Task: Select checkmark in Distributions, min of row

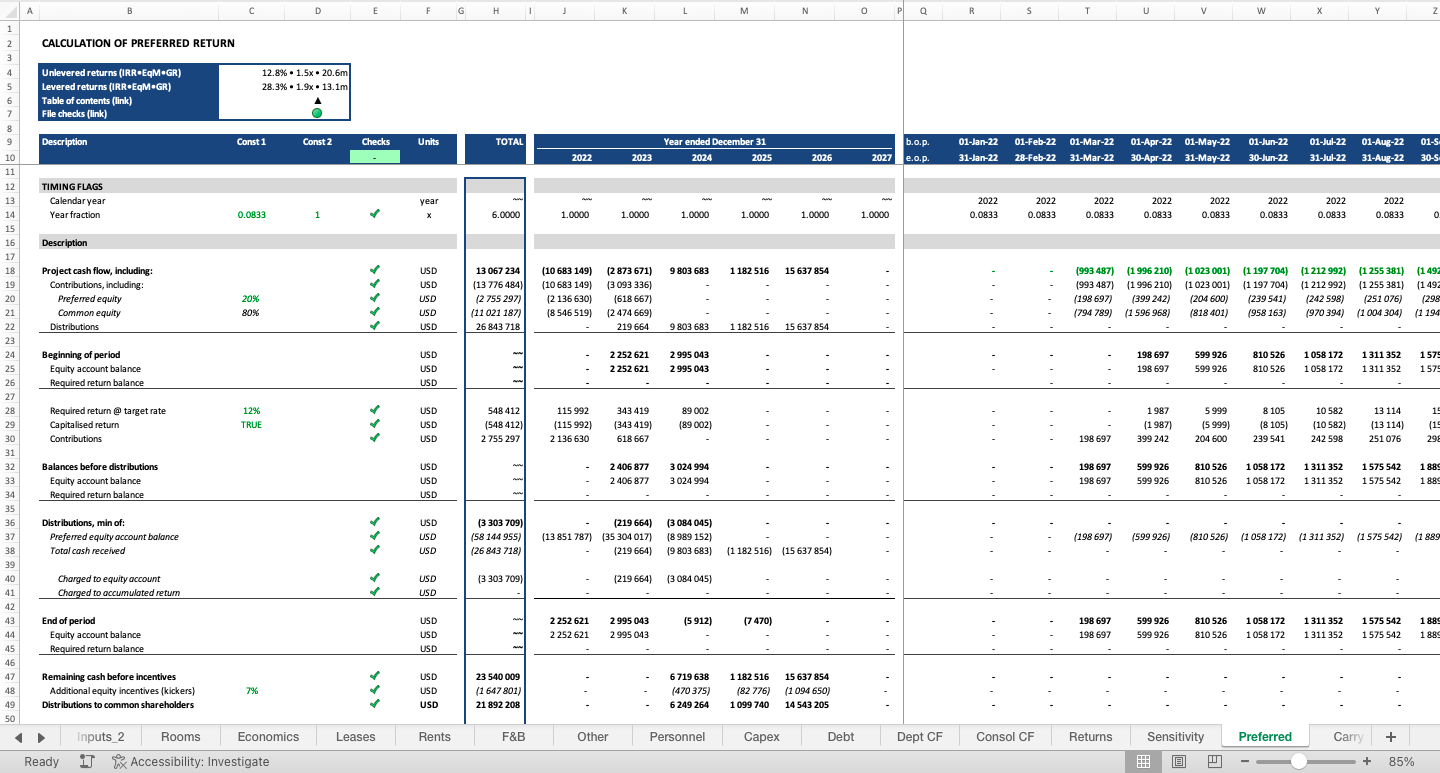Action: (375, 522)
